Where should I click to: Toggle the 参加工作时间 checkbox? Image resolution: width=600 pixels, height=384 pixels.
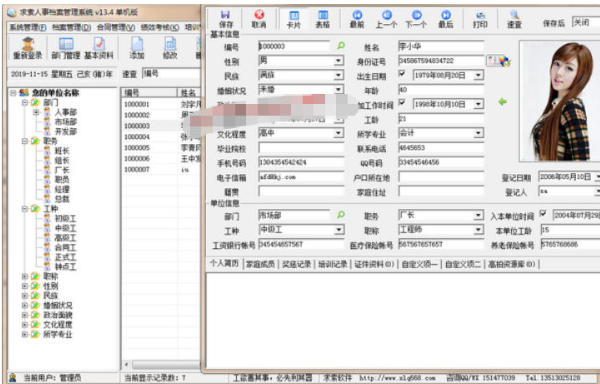[402, 102]
